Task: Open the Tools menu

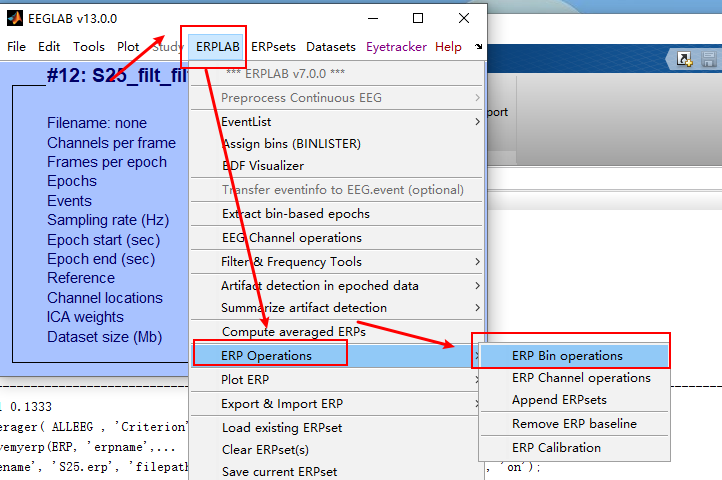Action: coord(88,47)
